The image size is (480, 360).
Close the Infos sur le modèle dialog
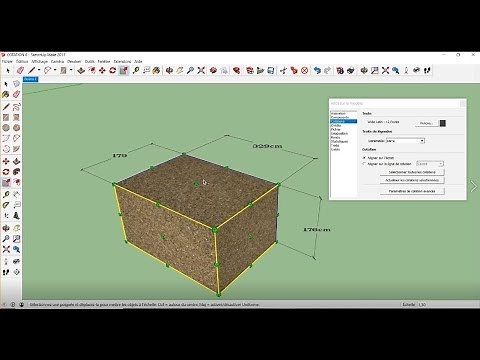[x=463, y=104]
